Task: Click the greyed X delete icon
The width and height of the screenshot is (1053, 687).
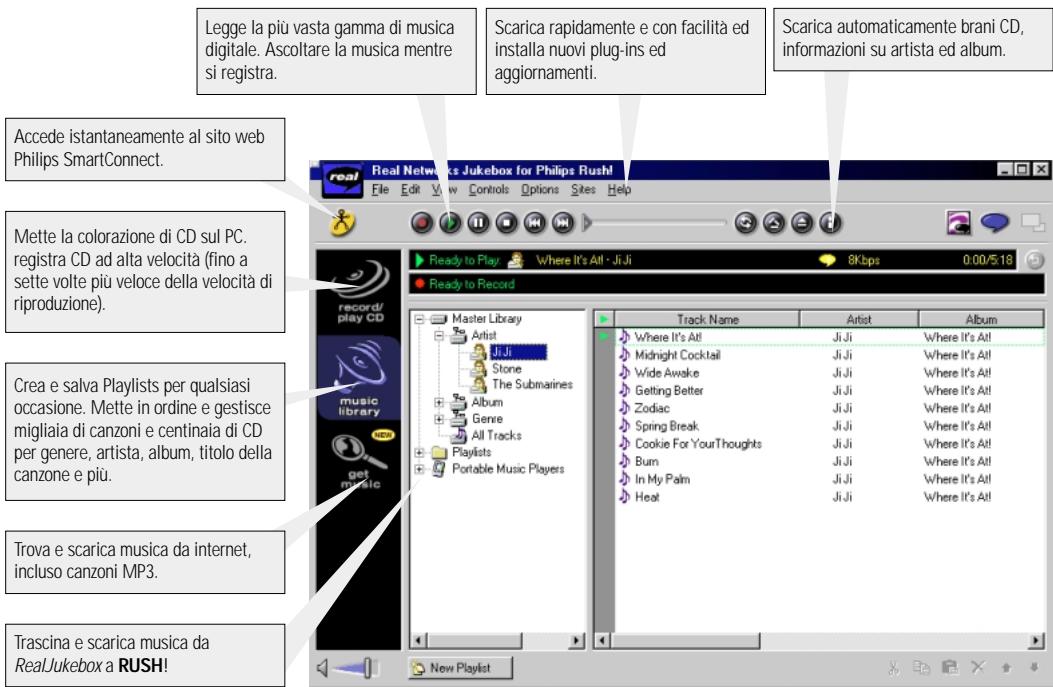Action: tap(978, 667)
